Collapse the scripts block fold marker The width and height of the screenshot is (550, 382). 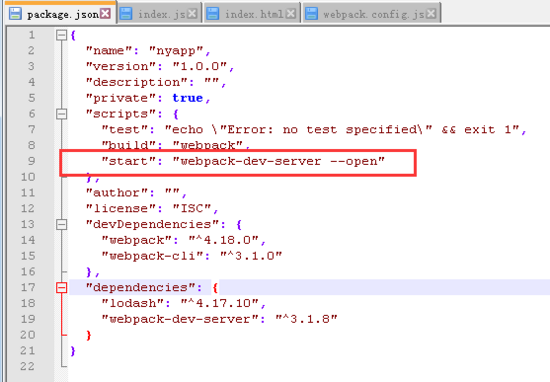(x=61, y=114)
